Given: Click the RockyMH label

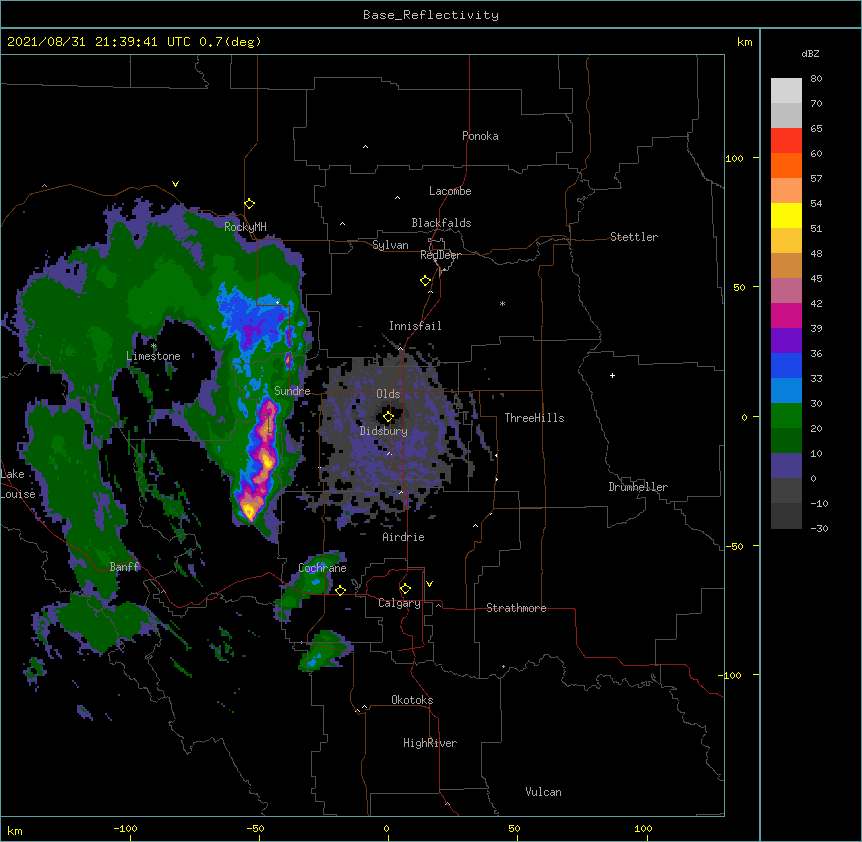Looking at the screenshot, I should (245, 227).
